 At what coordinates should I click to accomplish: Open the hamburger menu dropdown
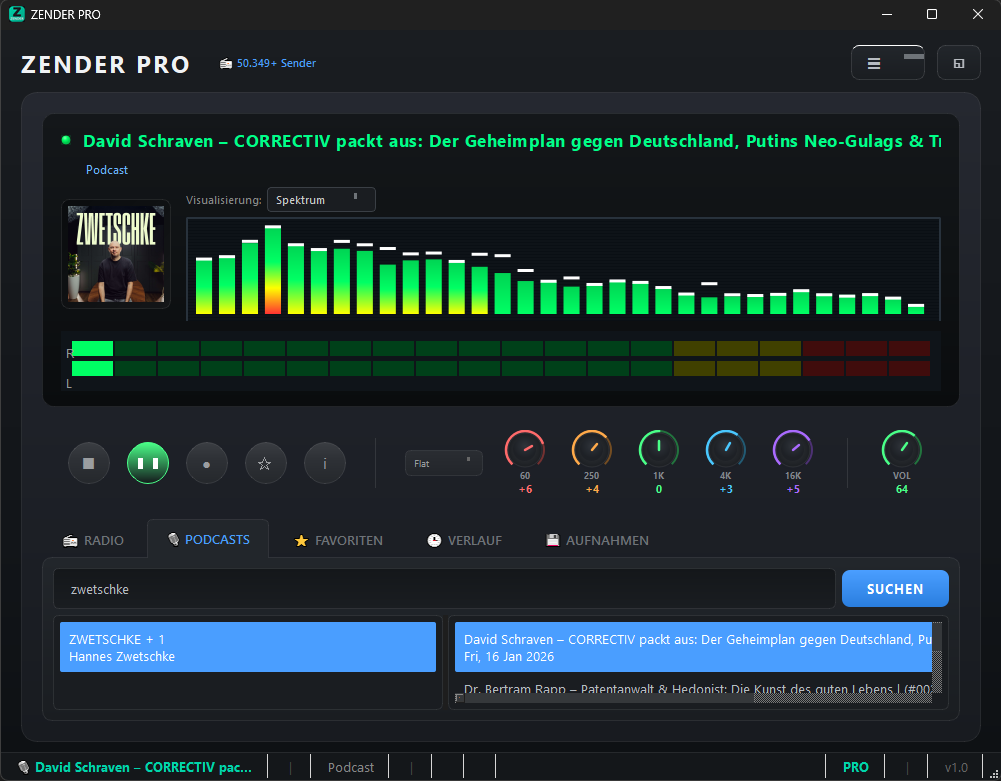point(887,63)
